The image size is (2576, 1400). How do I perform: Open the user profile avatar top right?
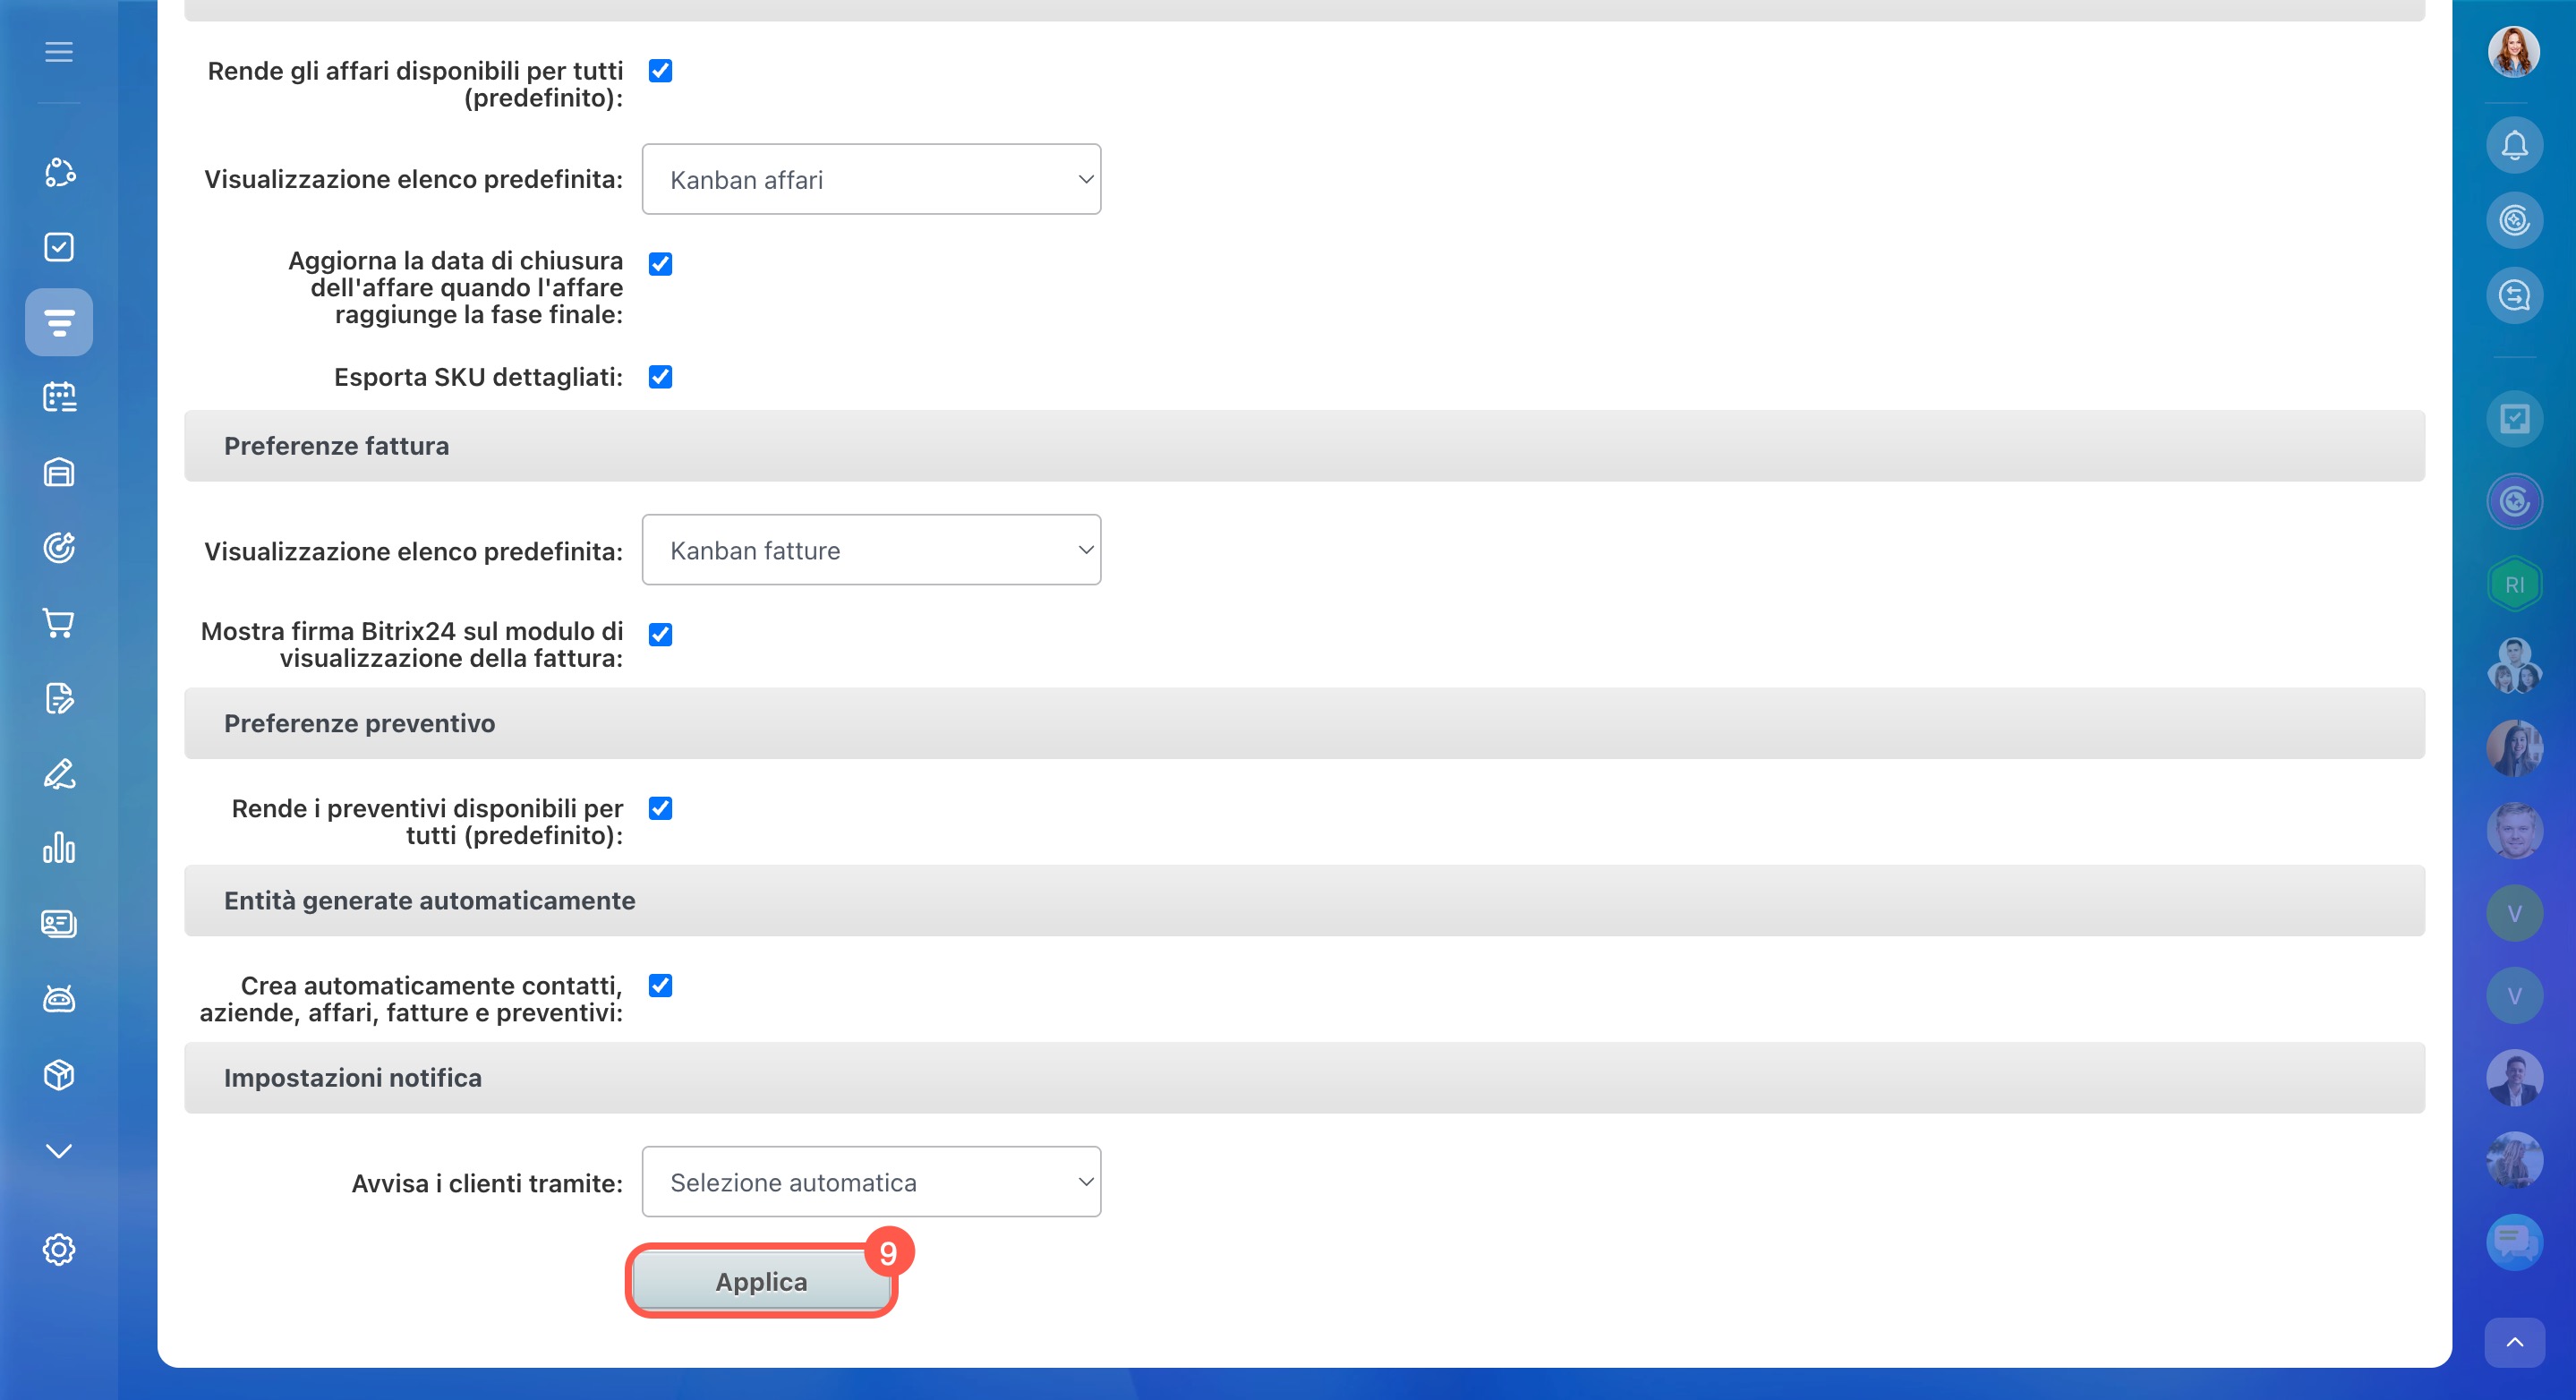coord(2513,52)
